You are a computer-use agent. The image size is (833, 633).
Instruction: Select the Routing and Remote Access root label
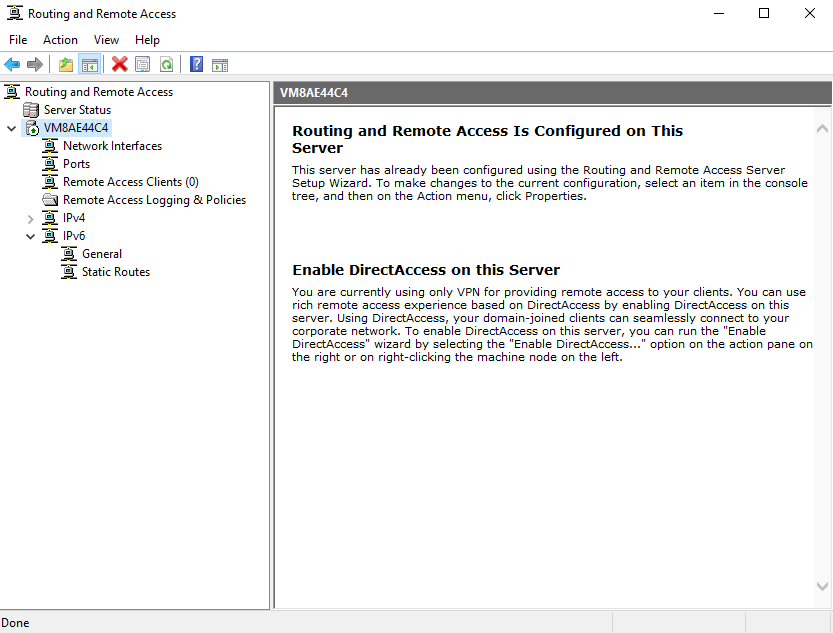point(99,92)
